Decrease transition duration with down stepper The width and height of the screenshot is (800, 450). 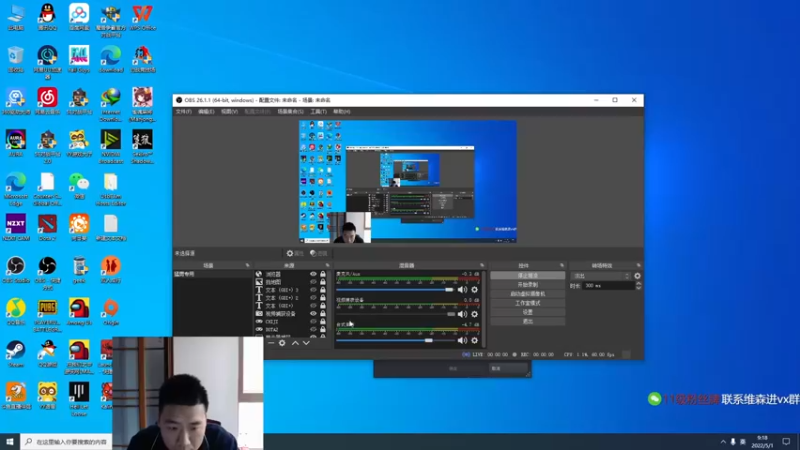pos(638,288)
